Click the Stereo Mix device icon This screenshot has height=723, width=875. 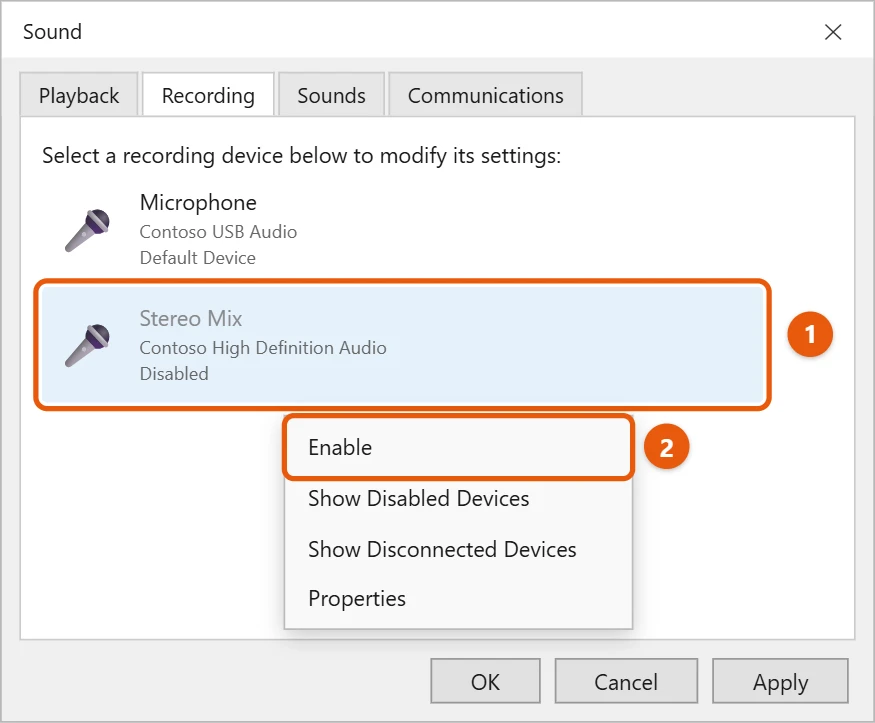[x=87, y=345]
